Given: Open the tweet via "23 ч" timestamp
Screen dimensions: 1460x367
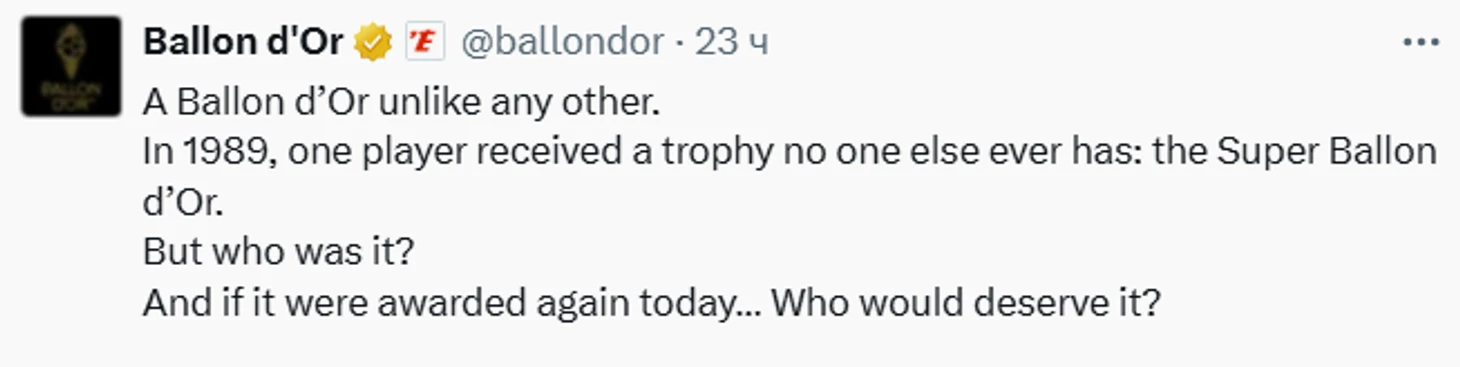Looking at the screenshot, I should [x=731, y=42].
